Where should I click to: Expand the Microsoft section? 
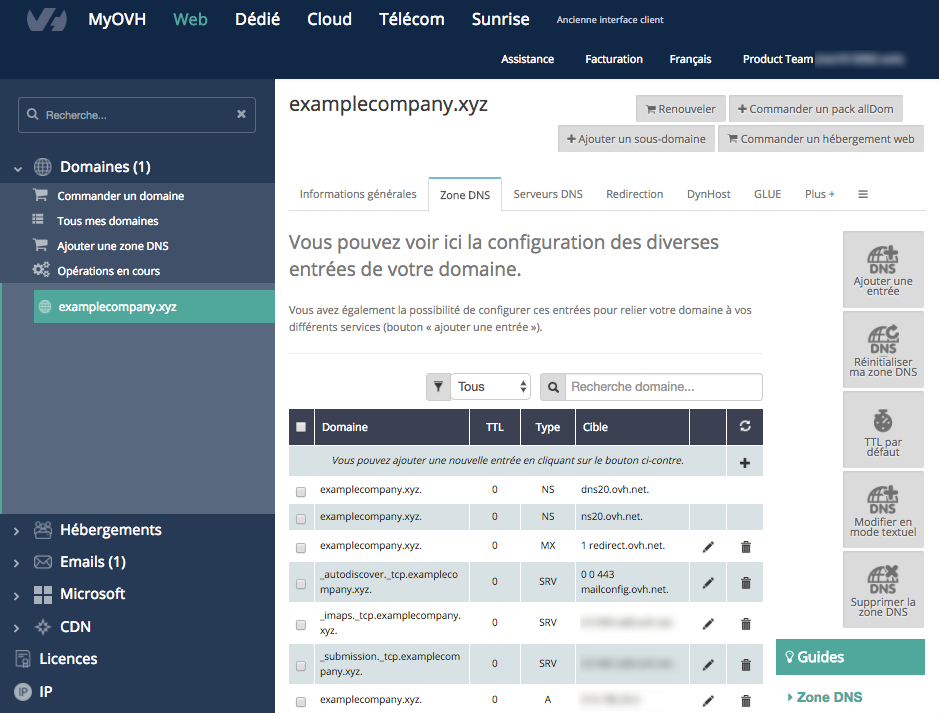click(16, 596)
